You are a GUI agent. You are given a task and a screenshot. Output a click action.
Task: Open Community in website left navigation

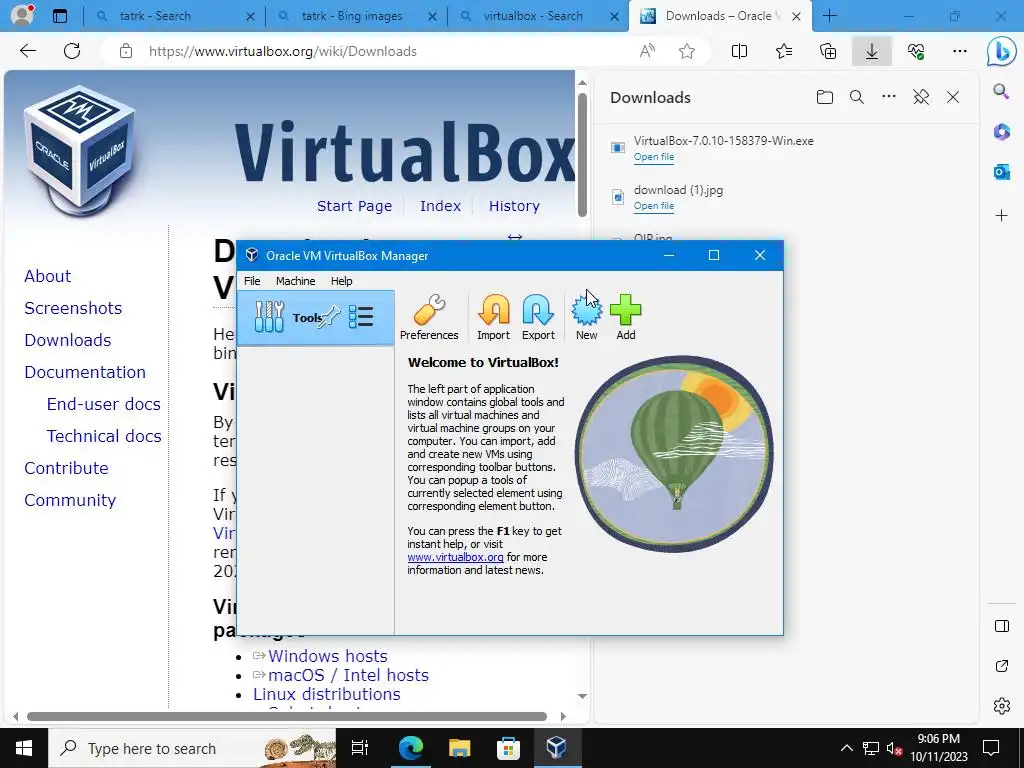(70, 500)
